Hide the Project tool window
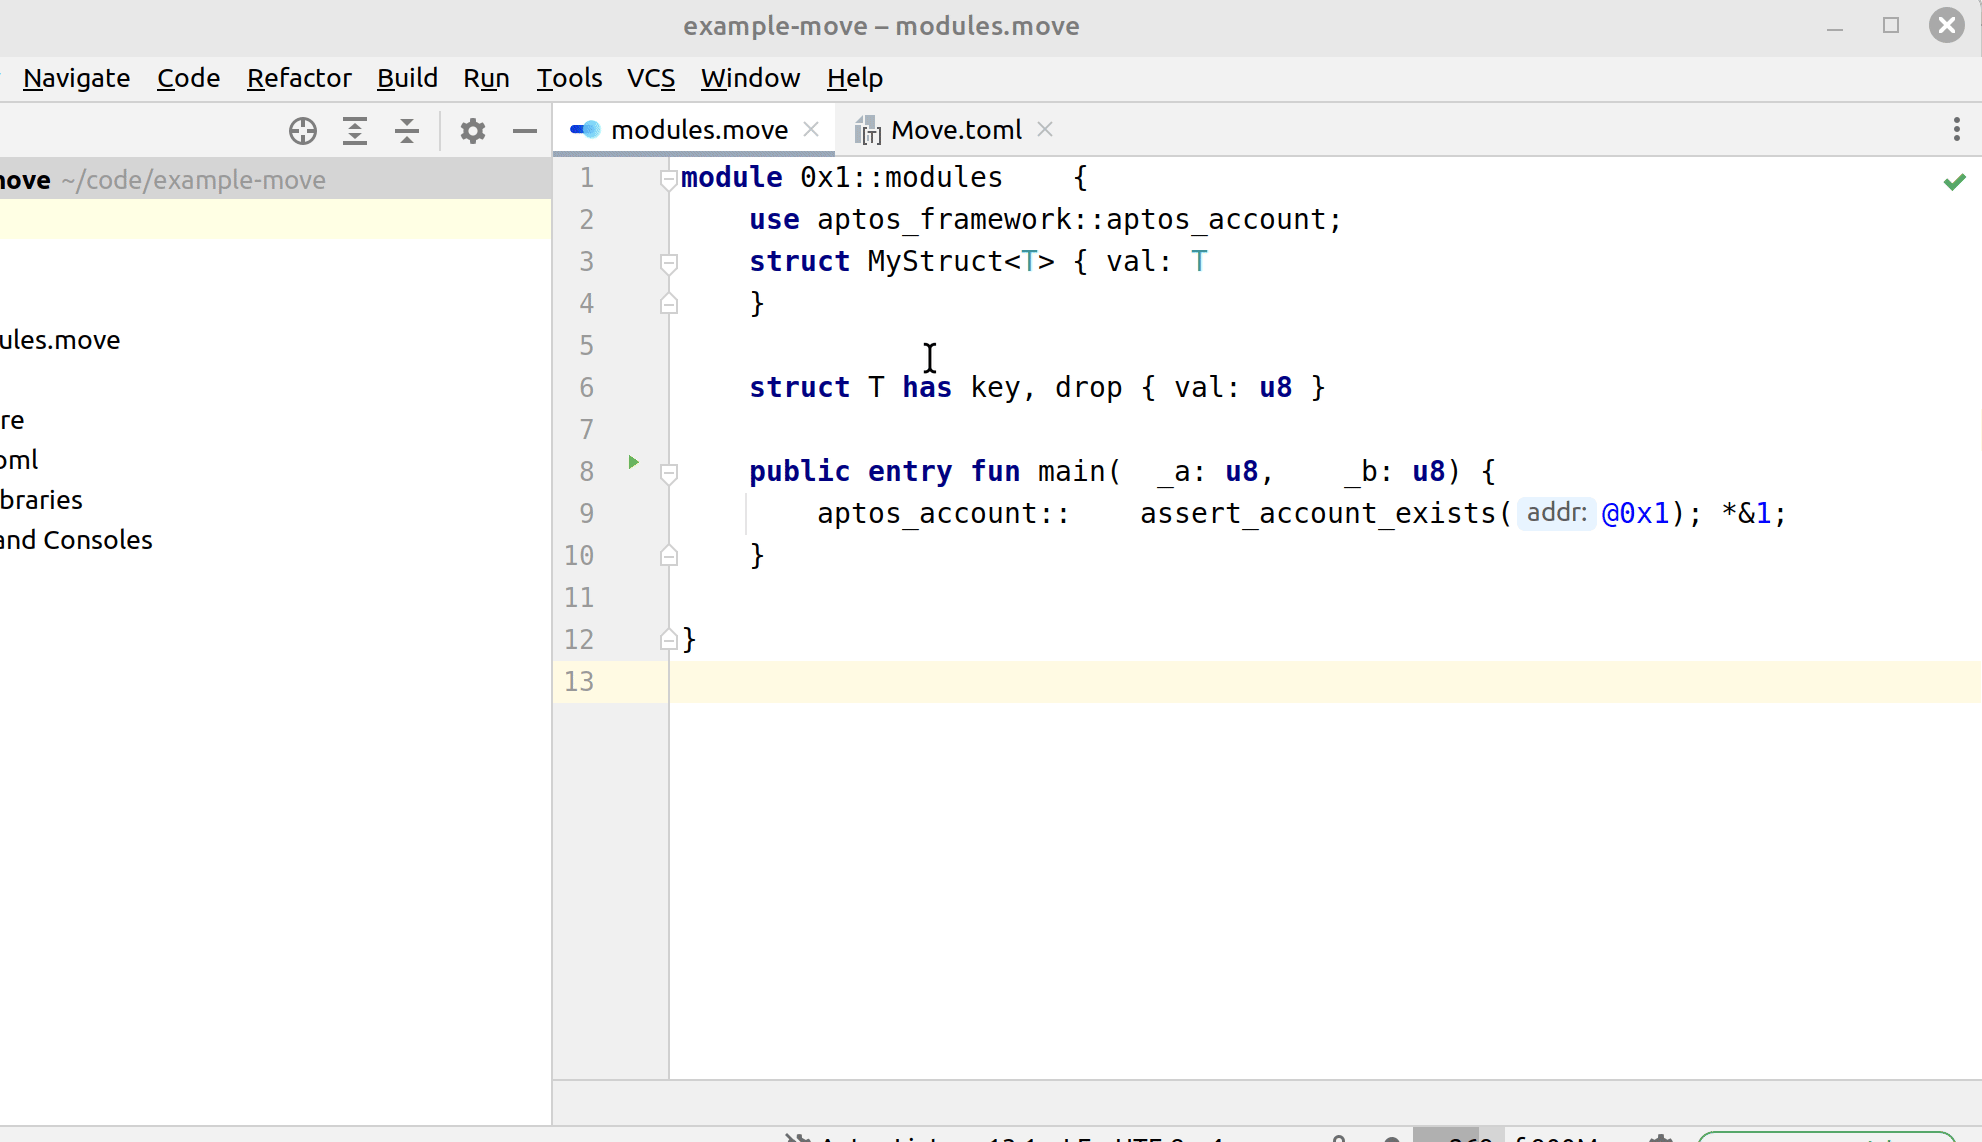Screen dimensions: 1982x1142 click(524, 130)
